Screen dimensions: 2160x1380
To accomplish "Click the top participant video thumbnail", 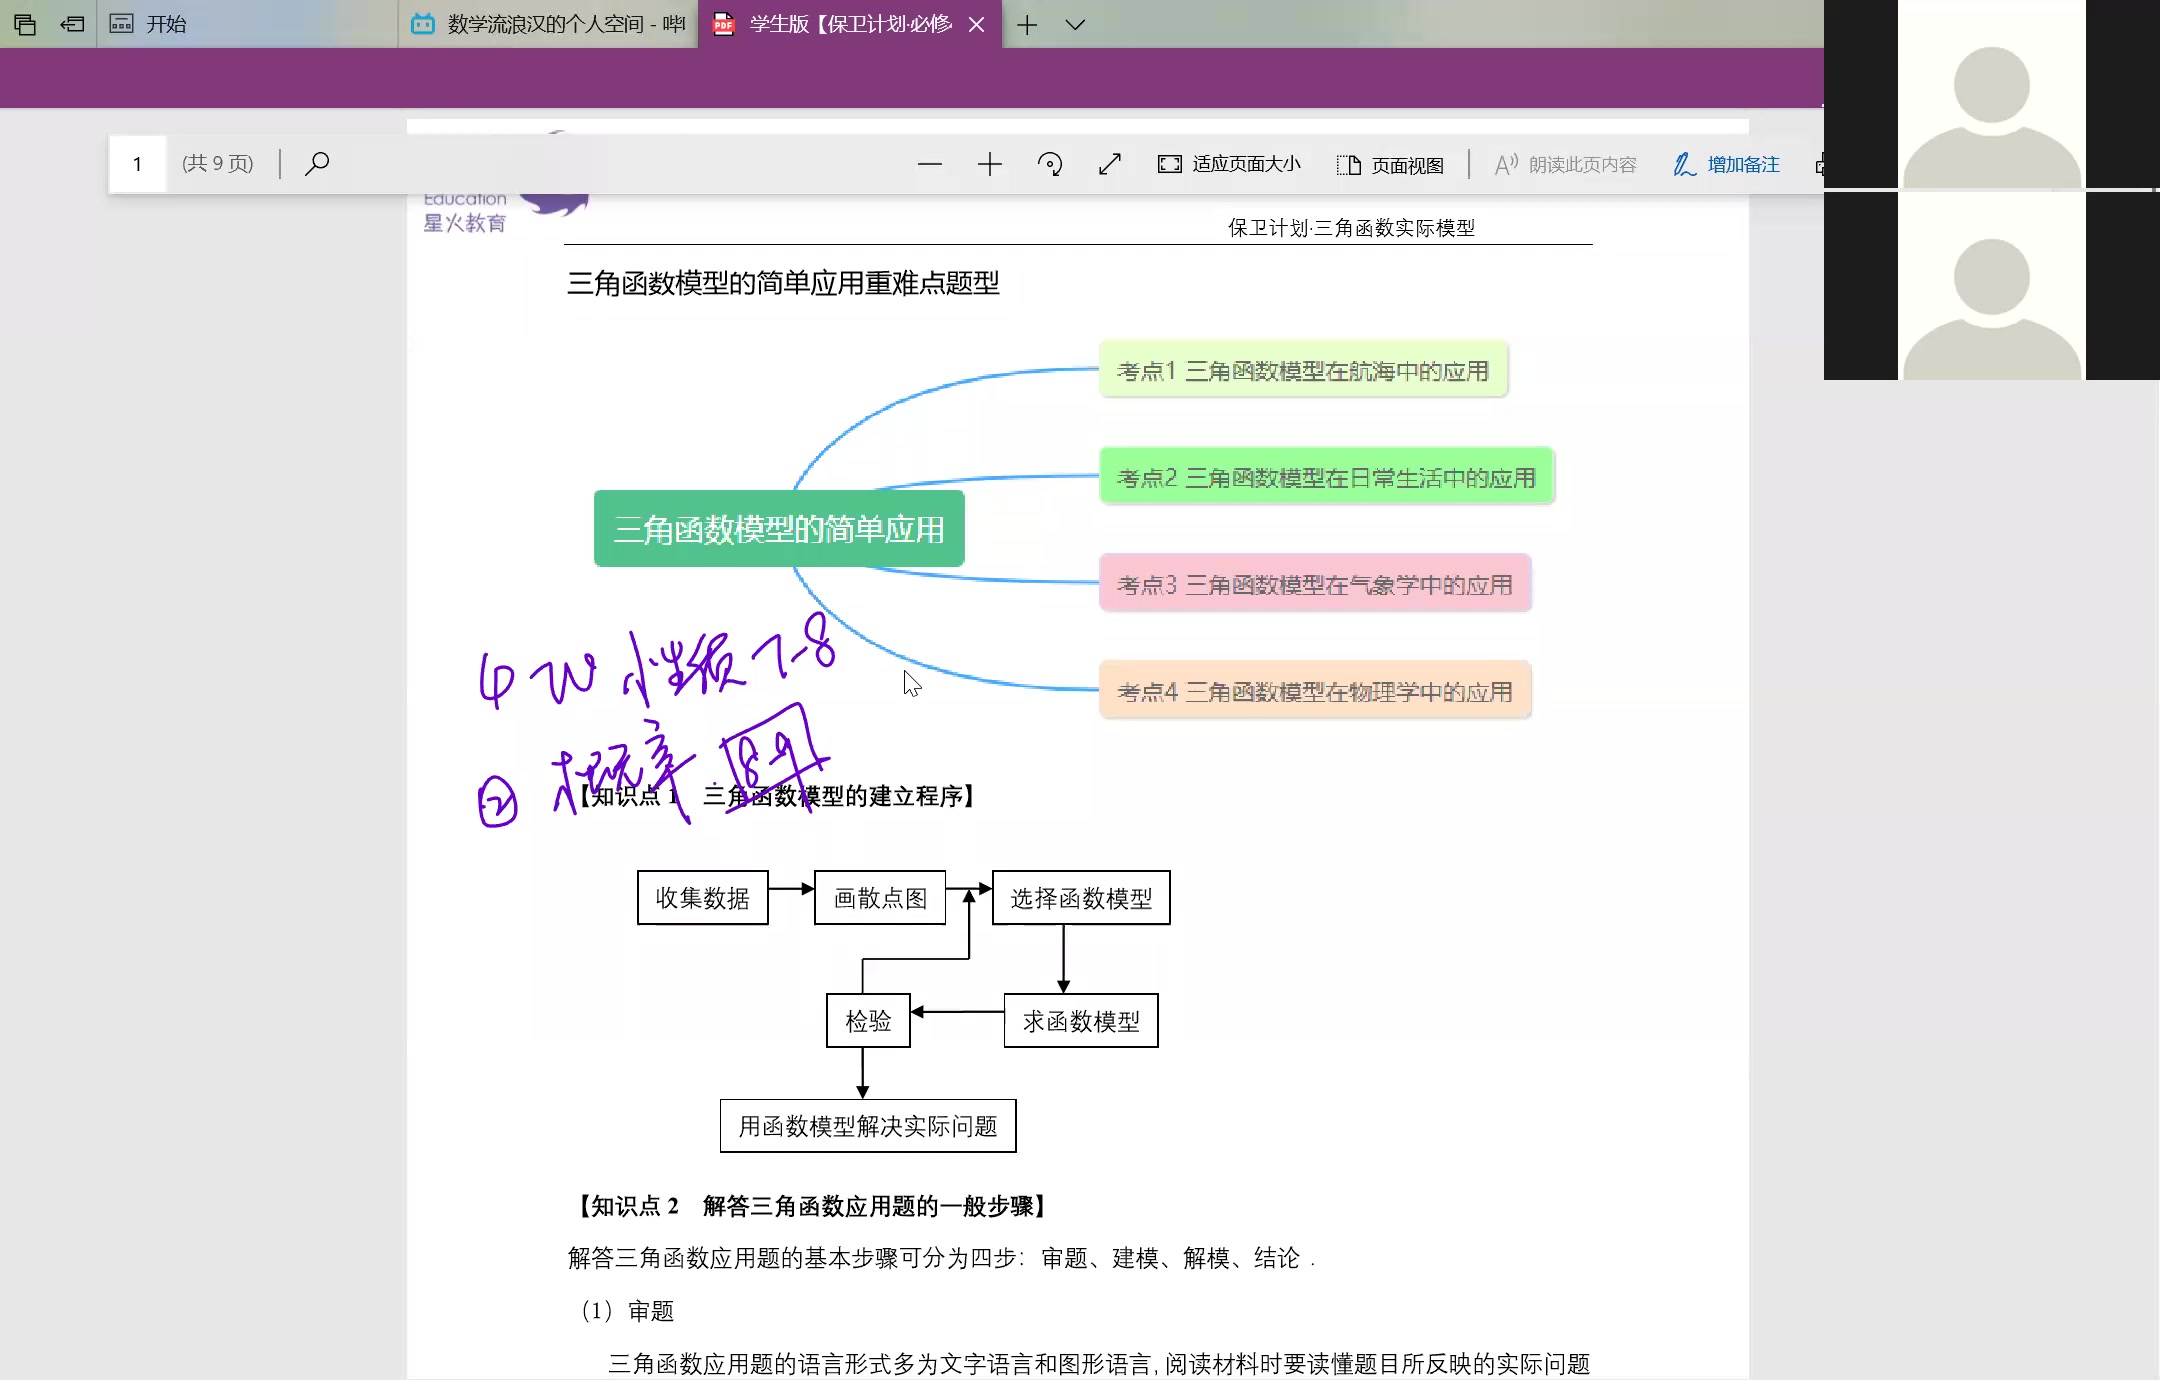I will pos(1991,94).
